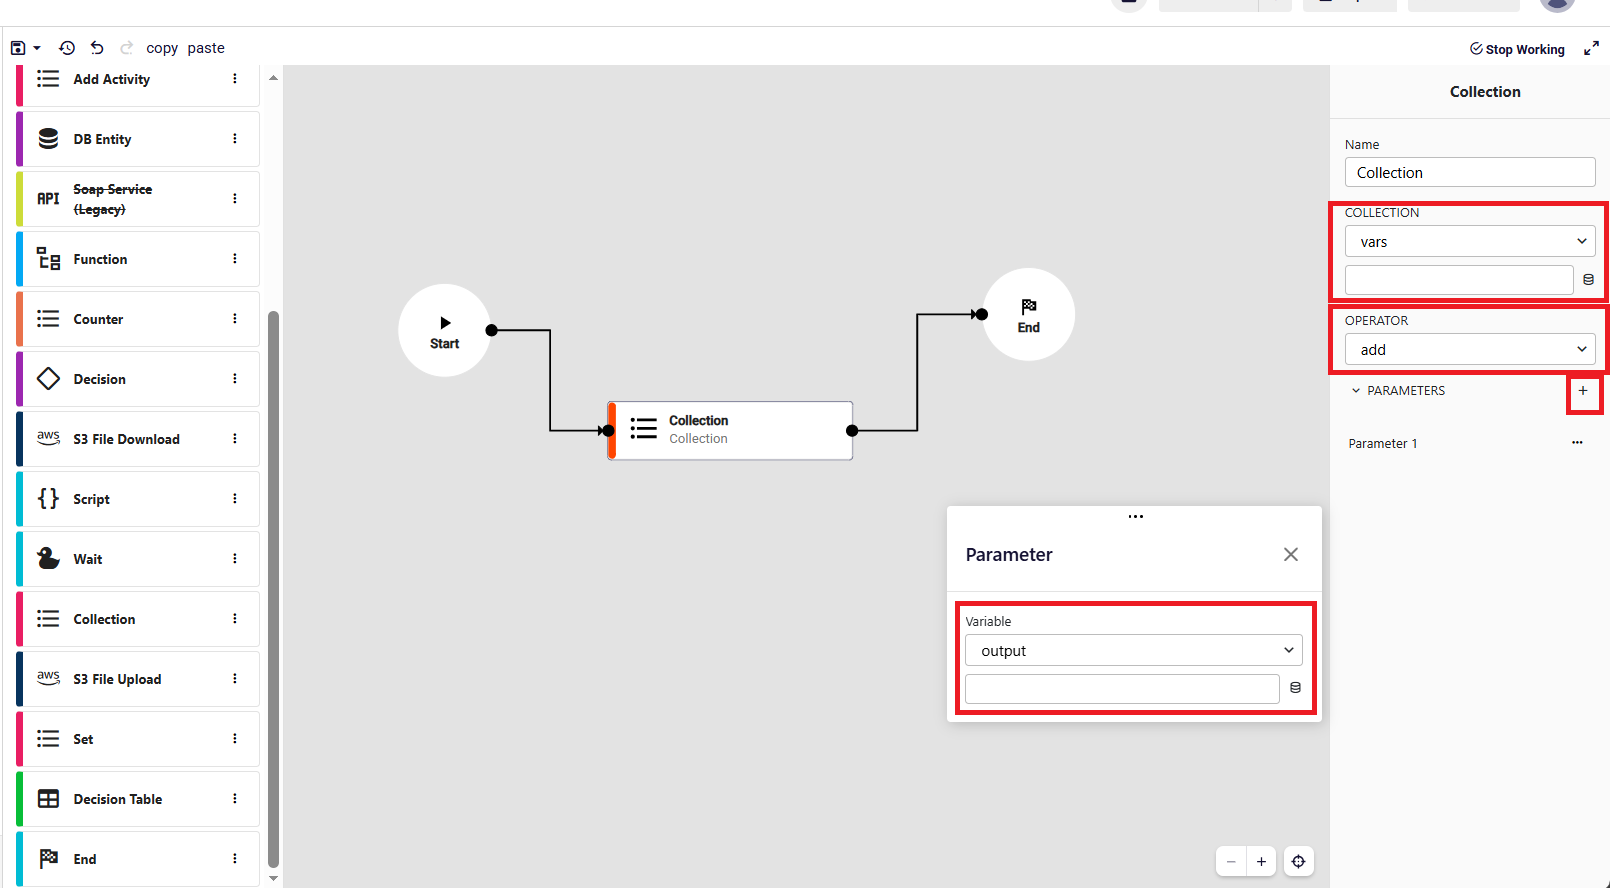Screen dimensions: 1610x888
Task: Select DB Entity database icon
Action: 48,139
